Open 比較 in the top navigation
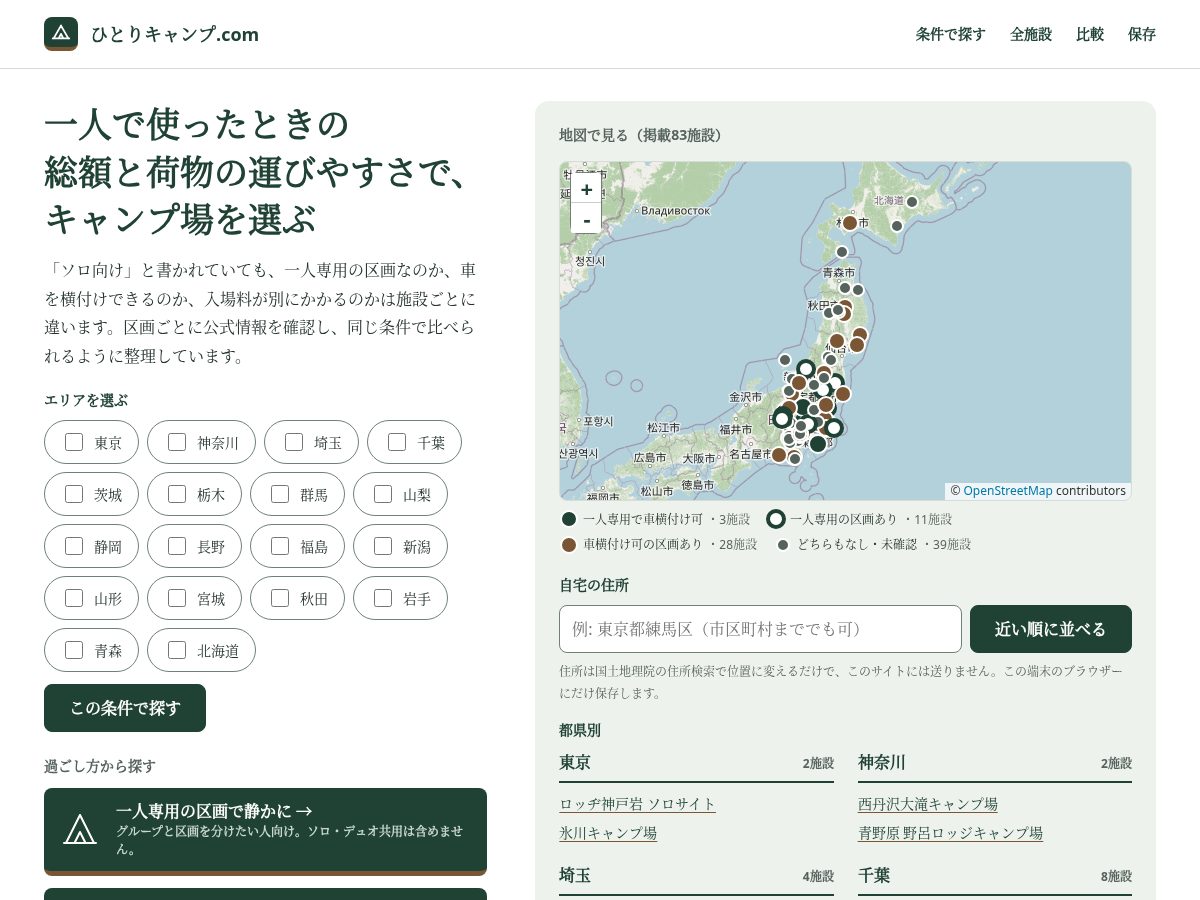 [1090, 34]
